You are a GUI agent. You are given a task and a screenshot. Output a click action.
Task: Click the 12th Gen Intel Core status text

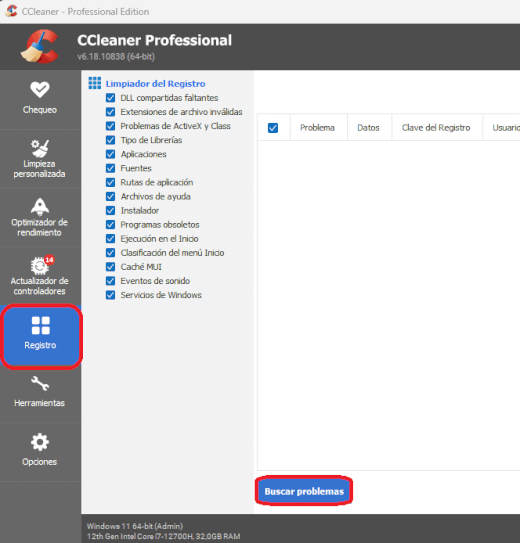point(163,536)
